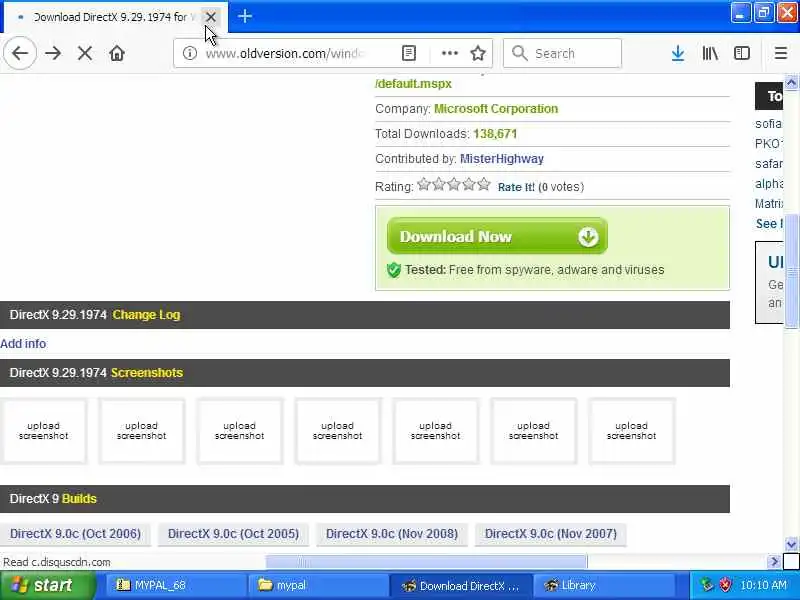Toggle reader view icon
This screenshot has height=600, width=800.
pos(409,53)
